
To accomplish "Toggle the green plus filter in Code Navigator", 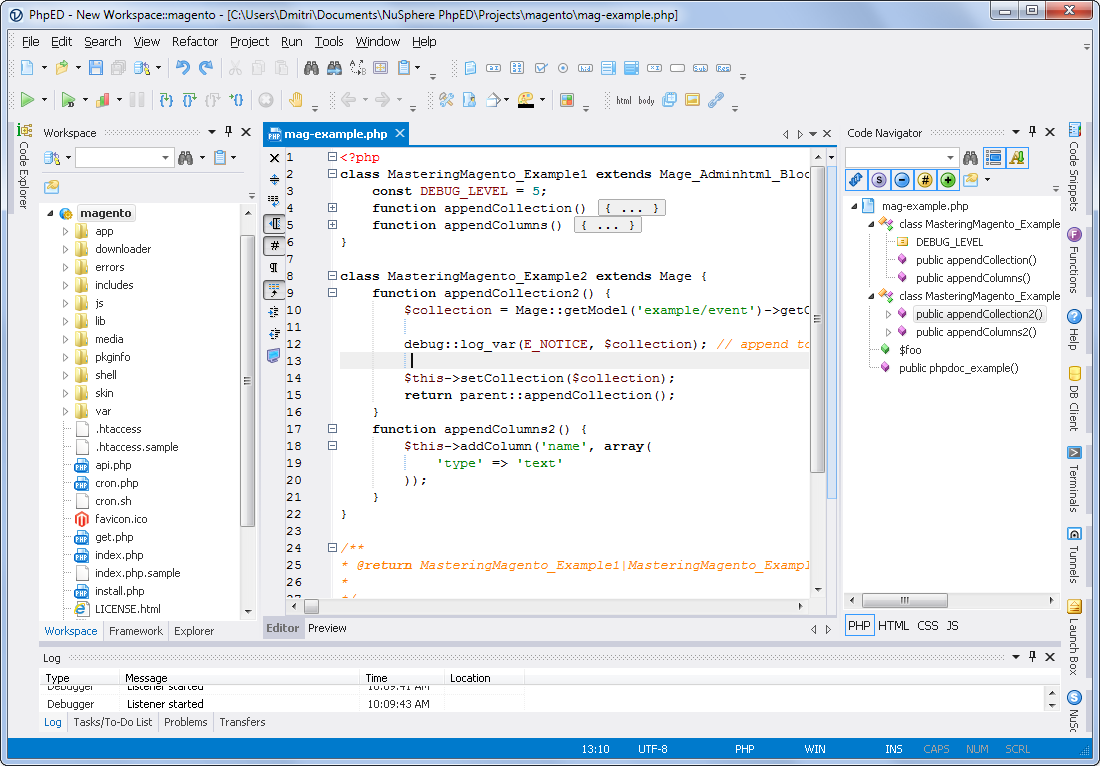I will (948, 180).
